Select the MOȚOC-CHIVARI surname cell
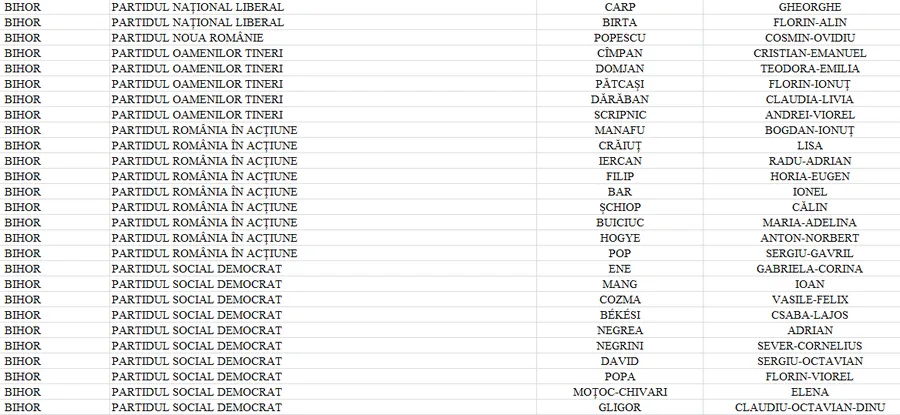The image size is (900, 415). click(619, 392)
